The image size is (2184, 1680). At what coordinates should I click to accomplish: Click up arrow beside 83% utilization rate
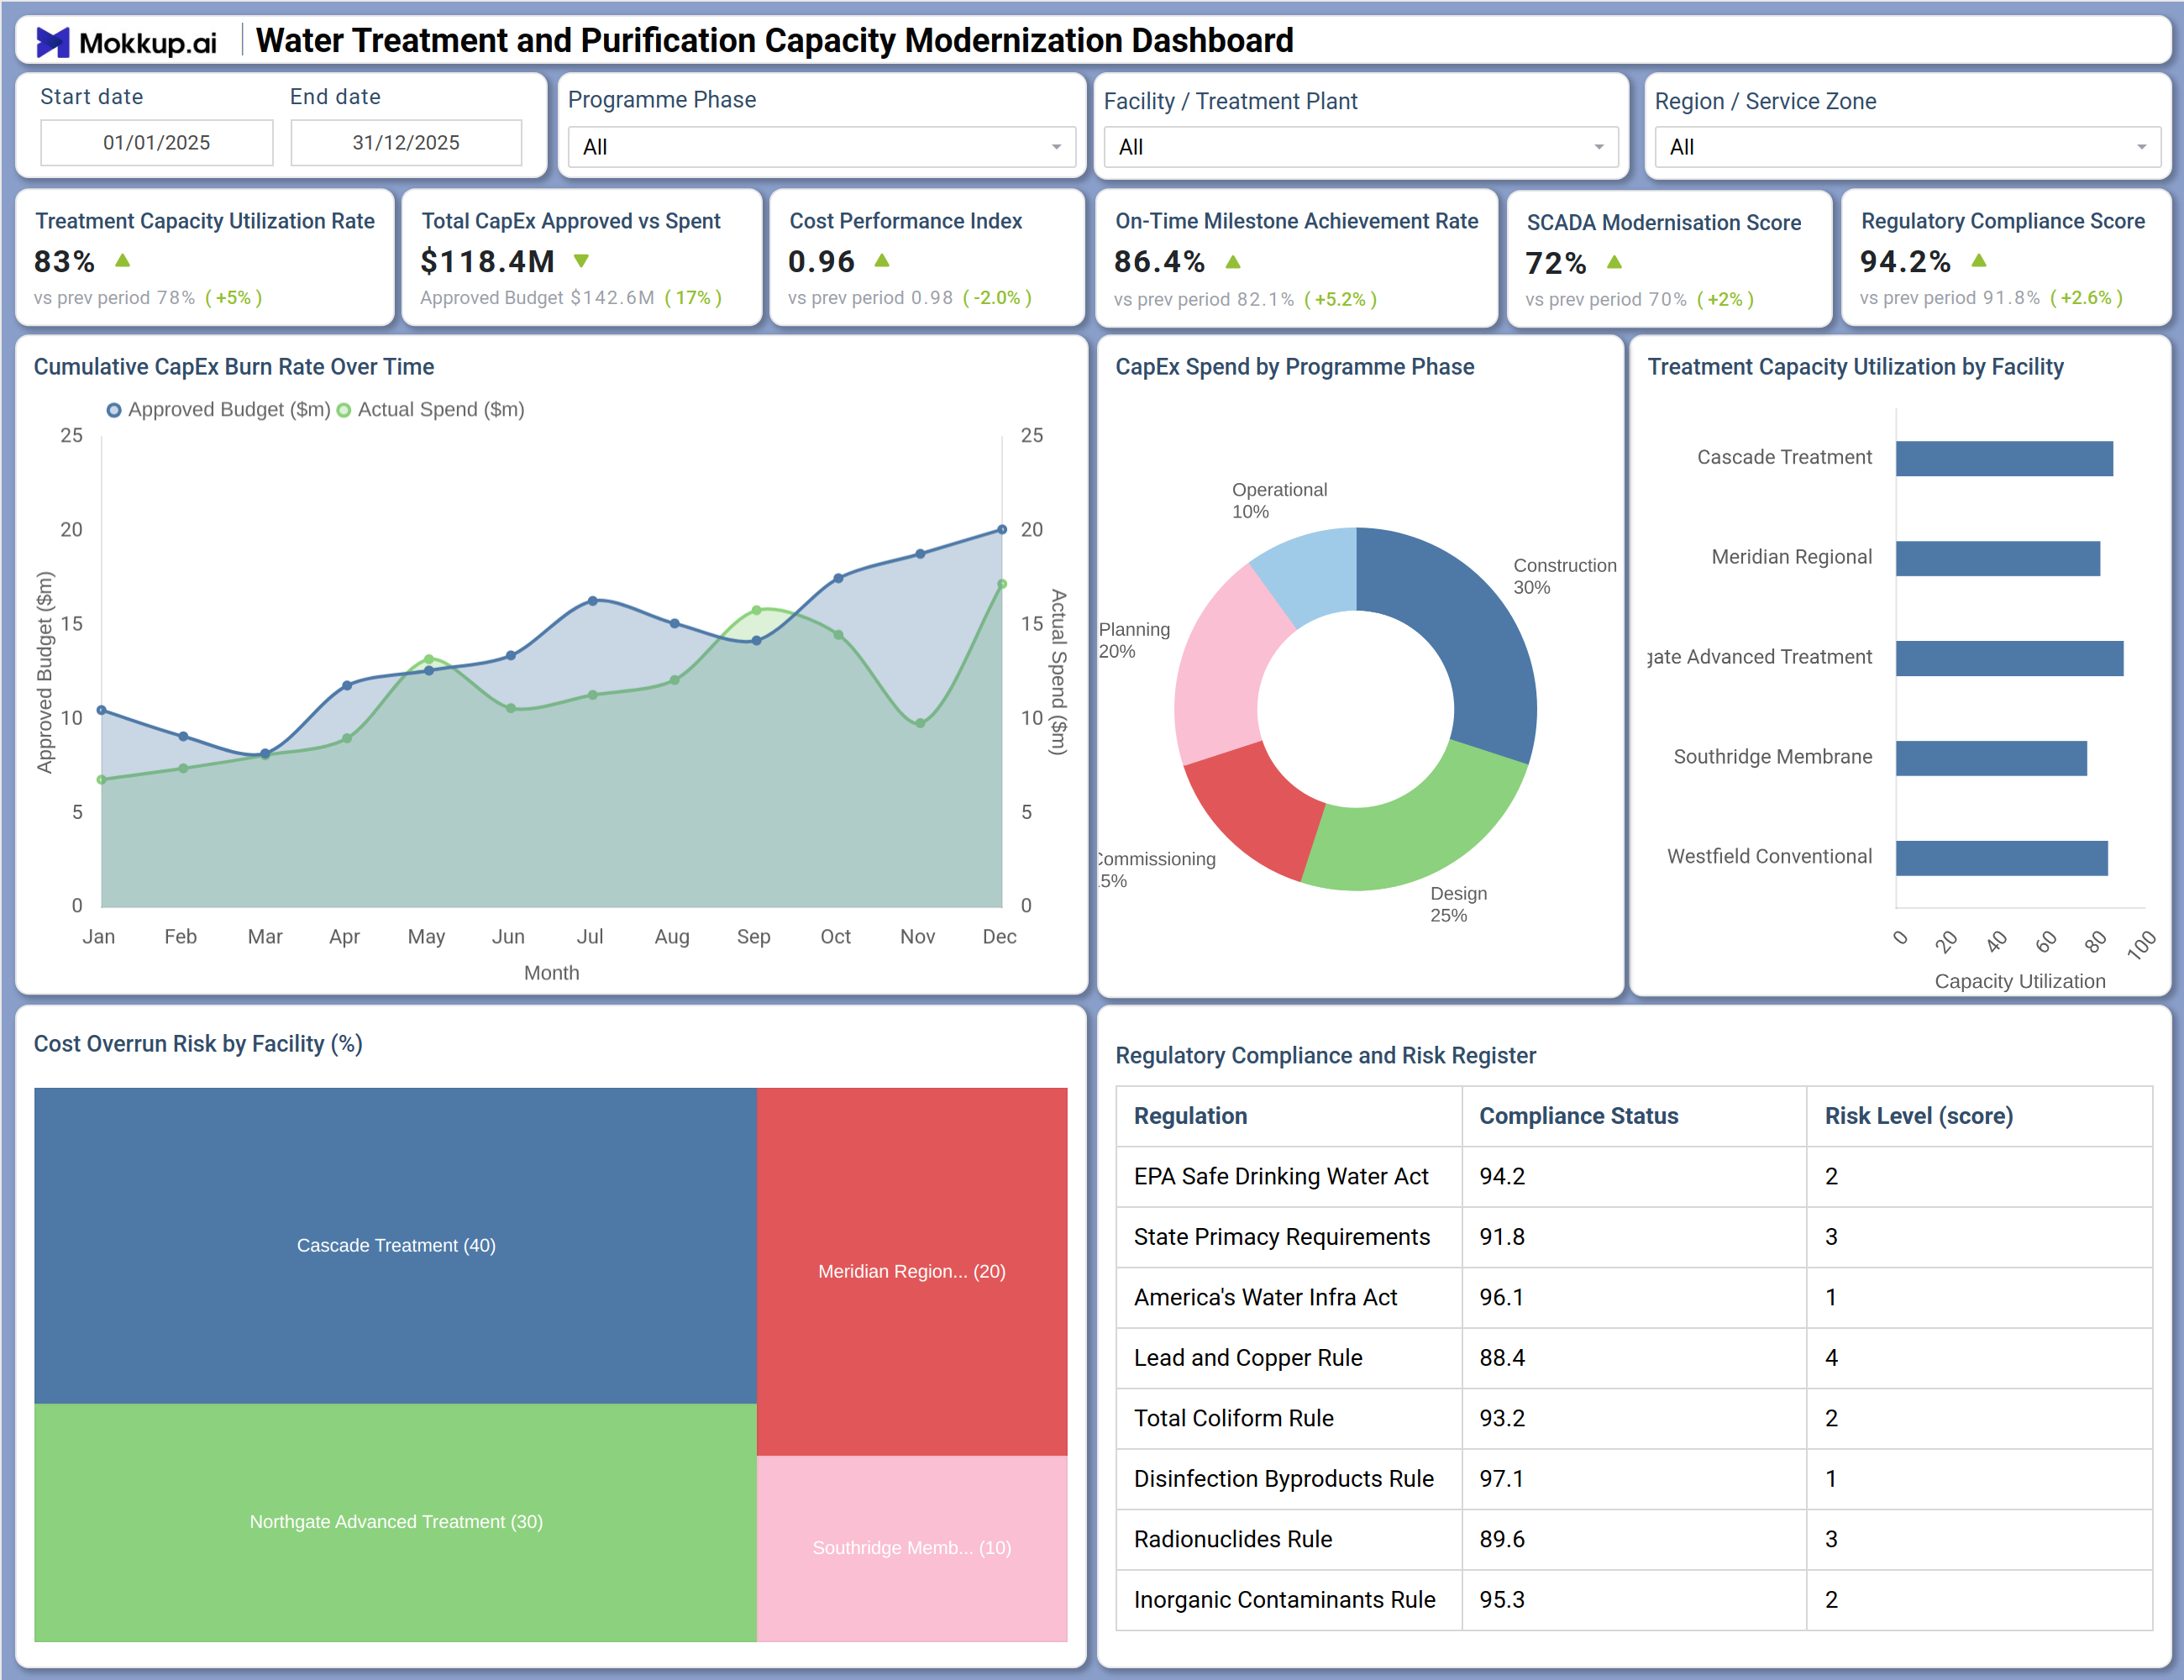click(x=123, y=261)
